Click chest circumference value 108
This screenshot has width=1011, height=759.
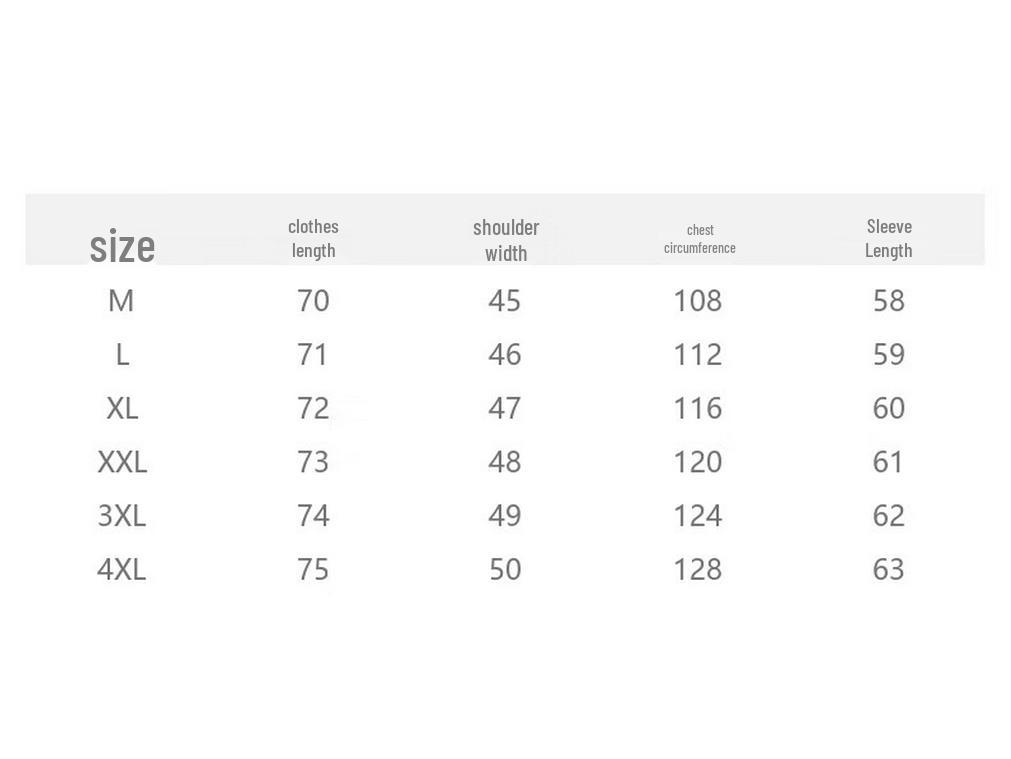pyautogui.click(x=697, y=300)
